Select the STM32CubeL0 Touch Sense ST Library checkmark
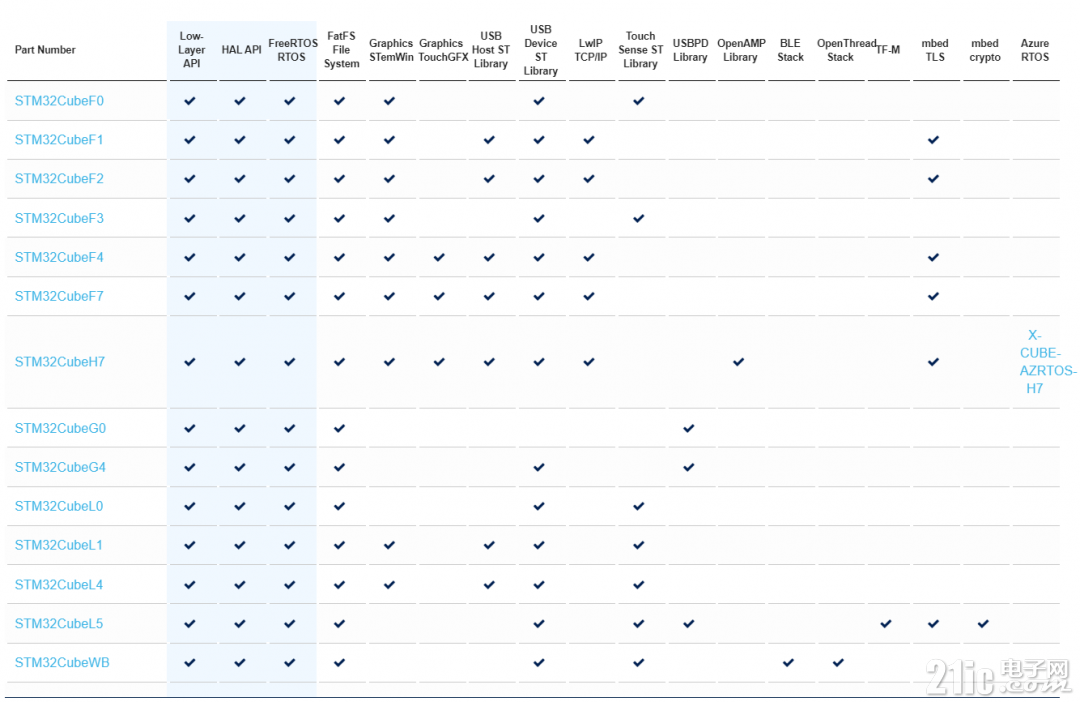The width and height of the screenshot is (1080, 702). point(638,506)
